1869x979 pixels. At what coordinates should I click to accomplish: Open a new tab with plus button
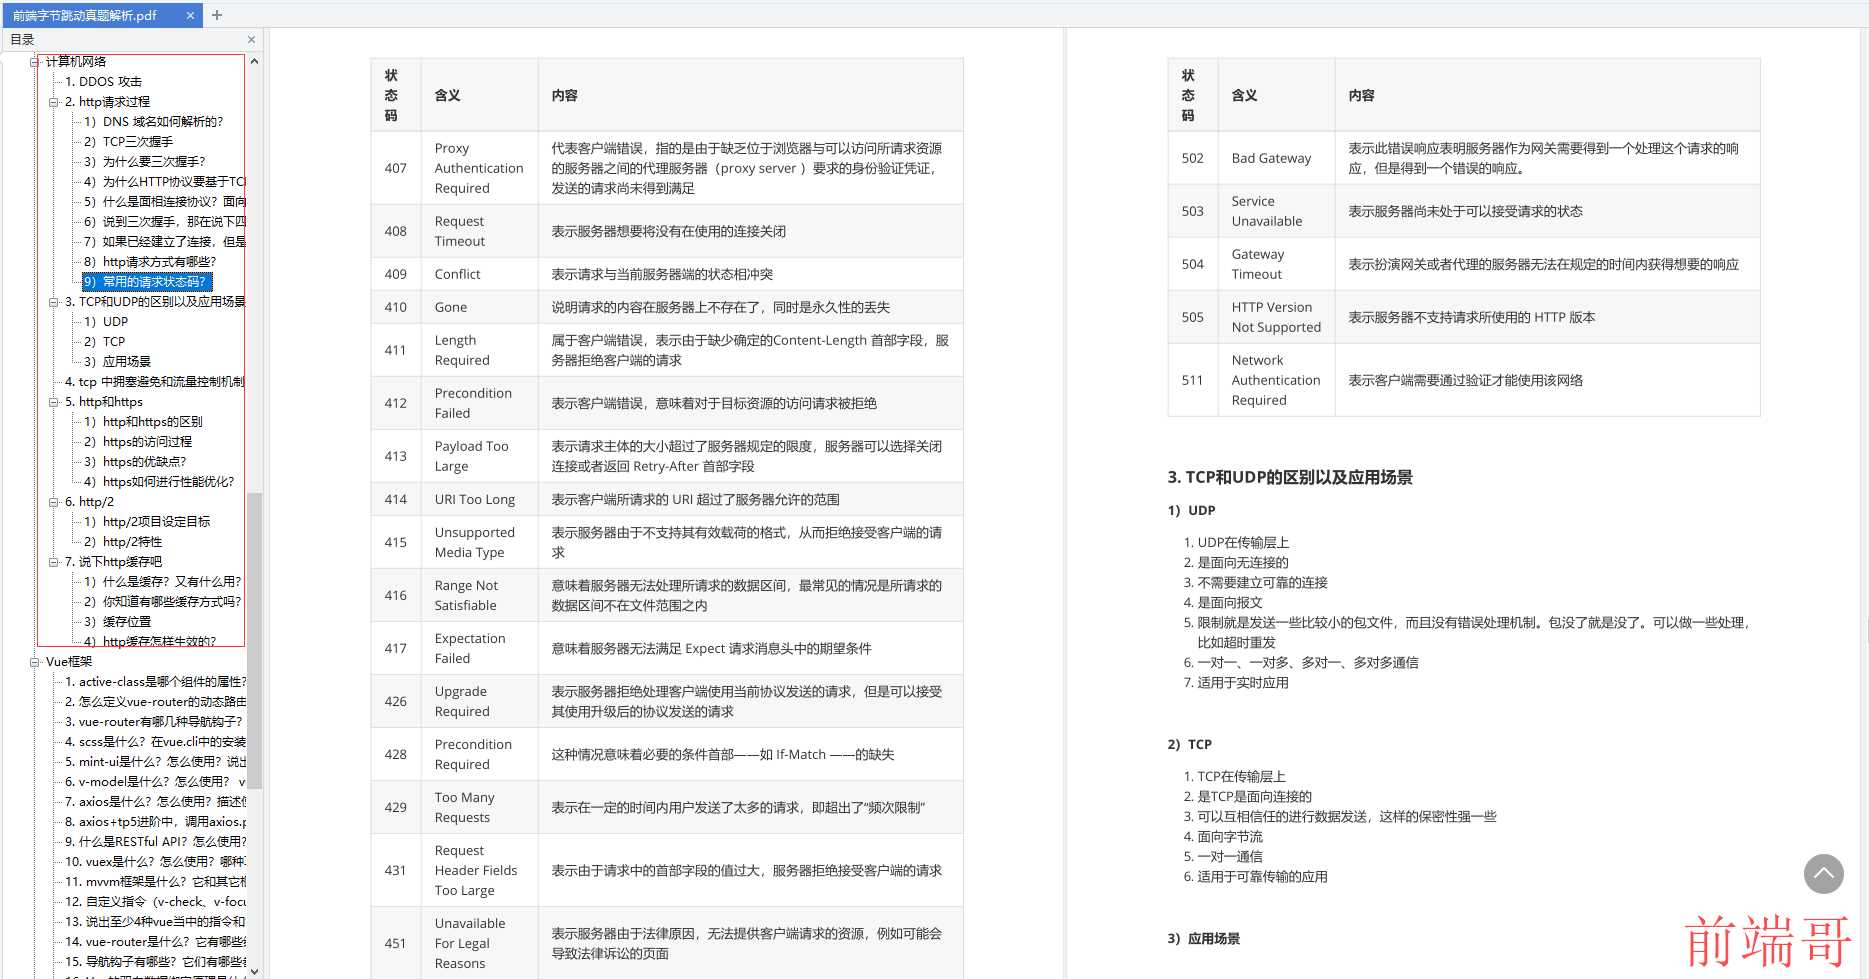[217, 15]
